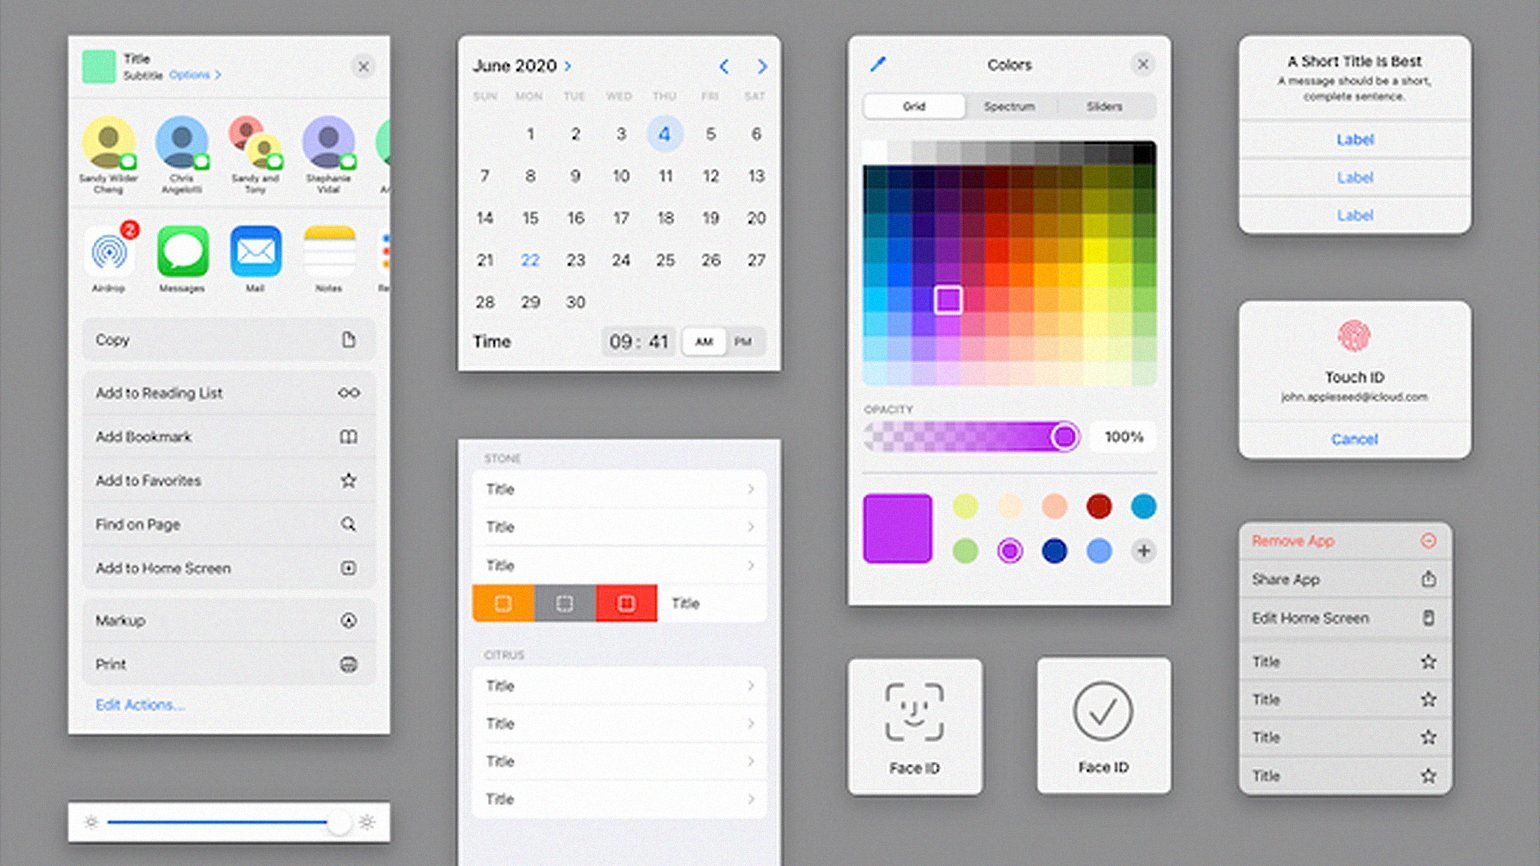Click the Touch ID fingerprint icon

(x=1354, y=337)
